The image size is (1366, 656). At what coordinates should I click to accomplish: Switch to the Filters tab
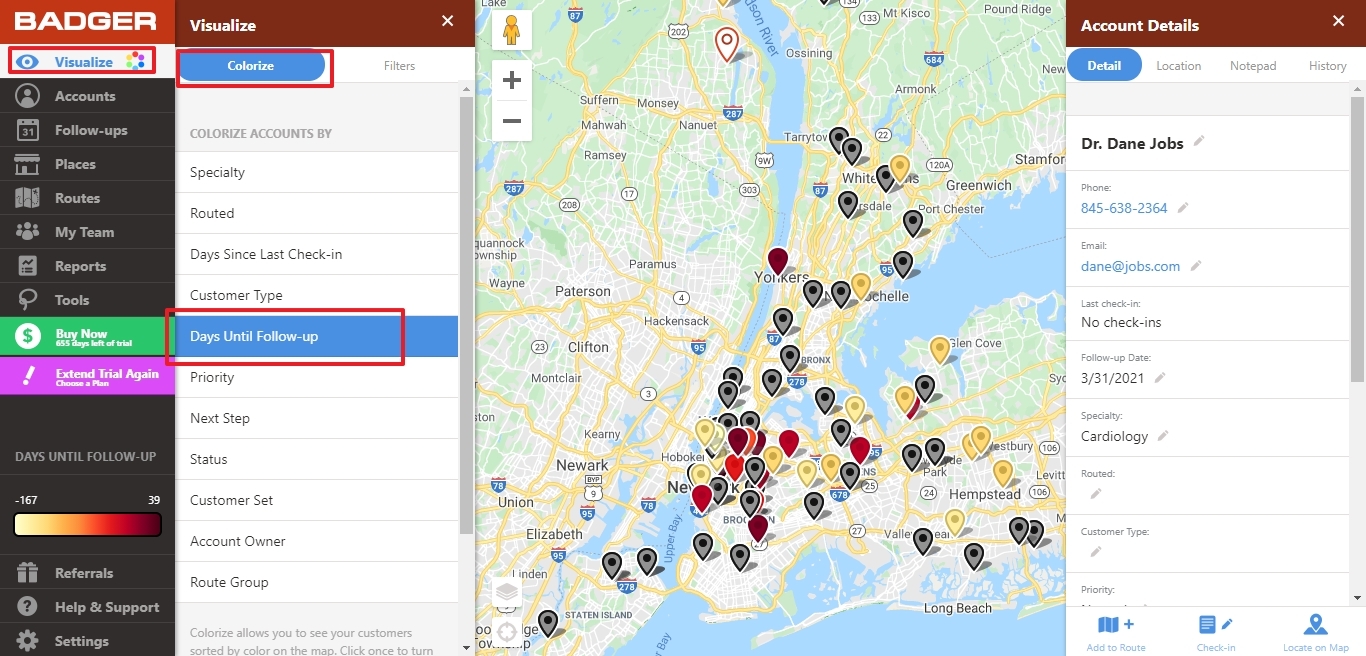click(x=399, y=65)
